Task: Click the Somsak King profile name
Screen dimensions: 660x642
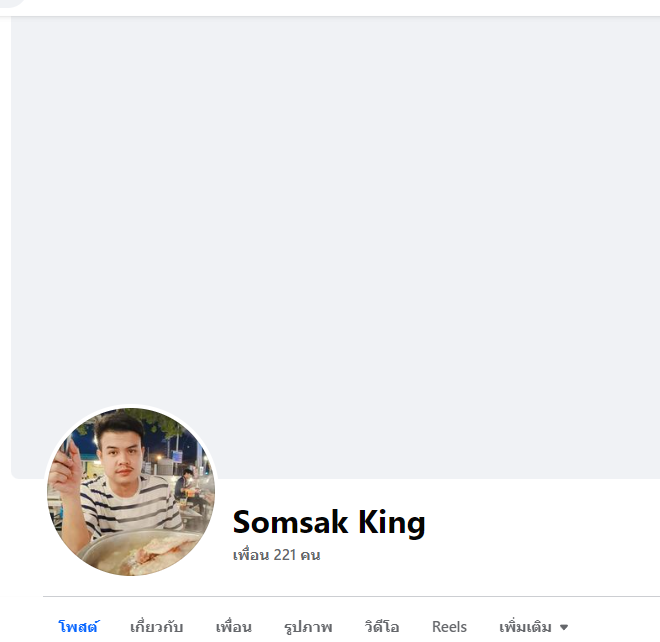Action: click(x=329, y=522)
